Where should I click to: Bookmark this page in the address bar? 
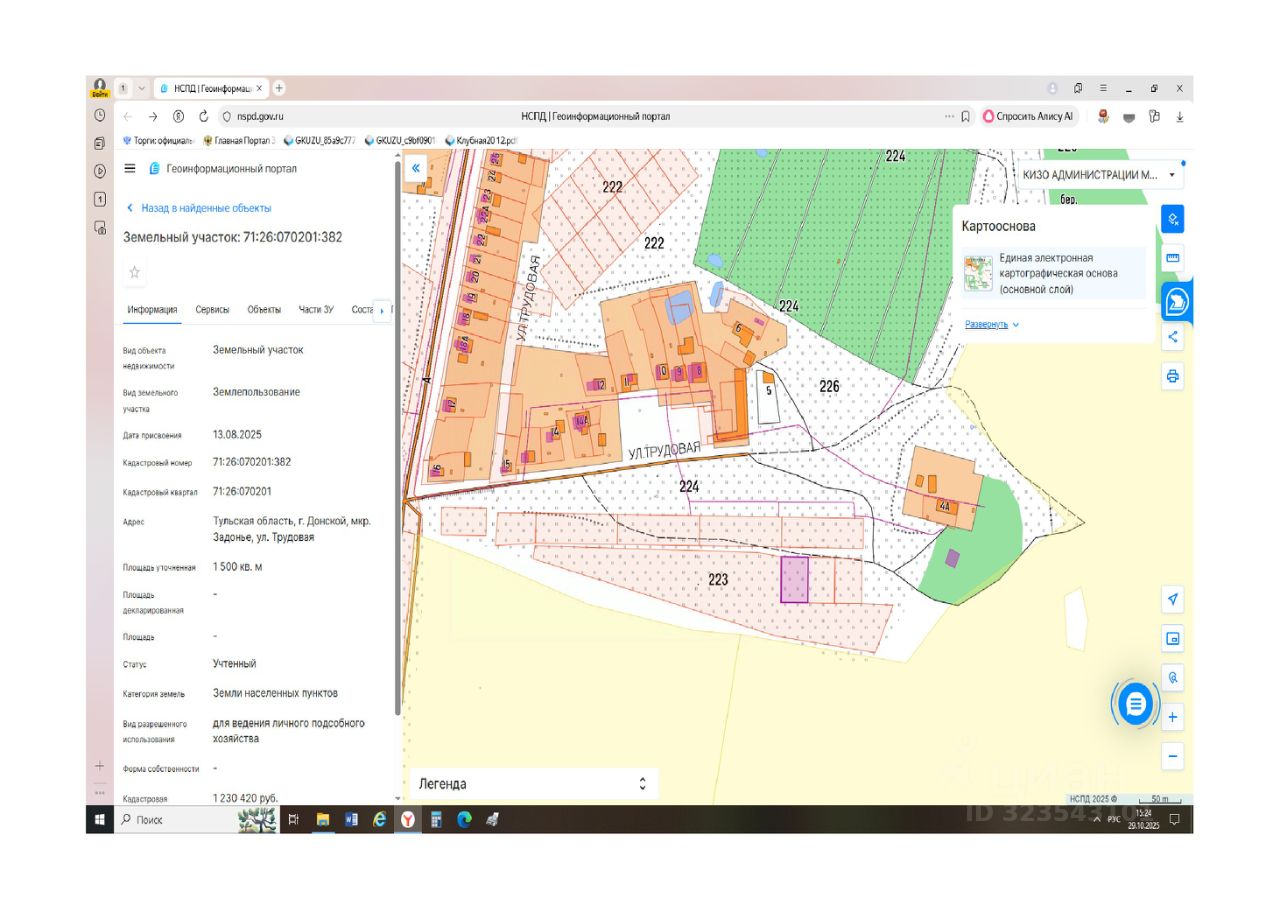tap(965, 116)
